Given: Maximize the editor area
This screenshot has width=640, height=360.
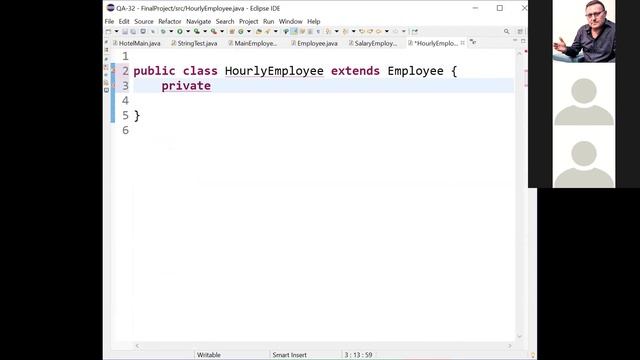Looking at the screenshot, I should (x=523, y=41).
